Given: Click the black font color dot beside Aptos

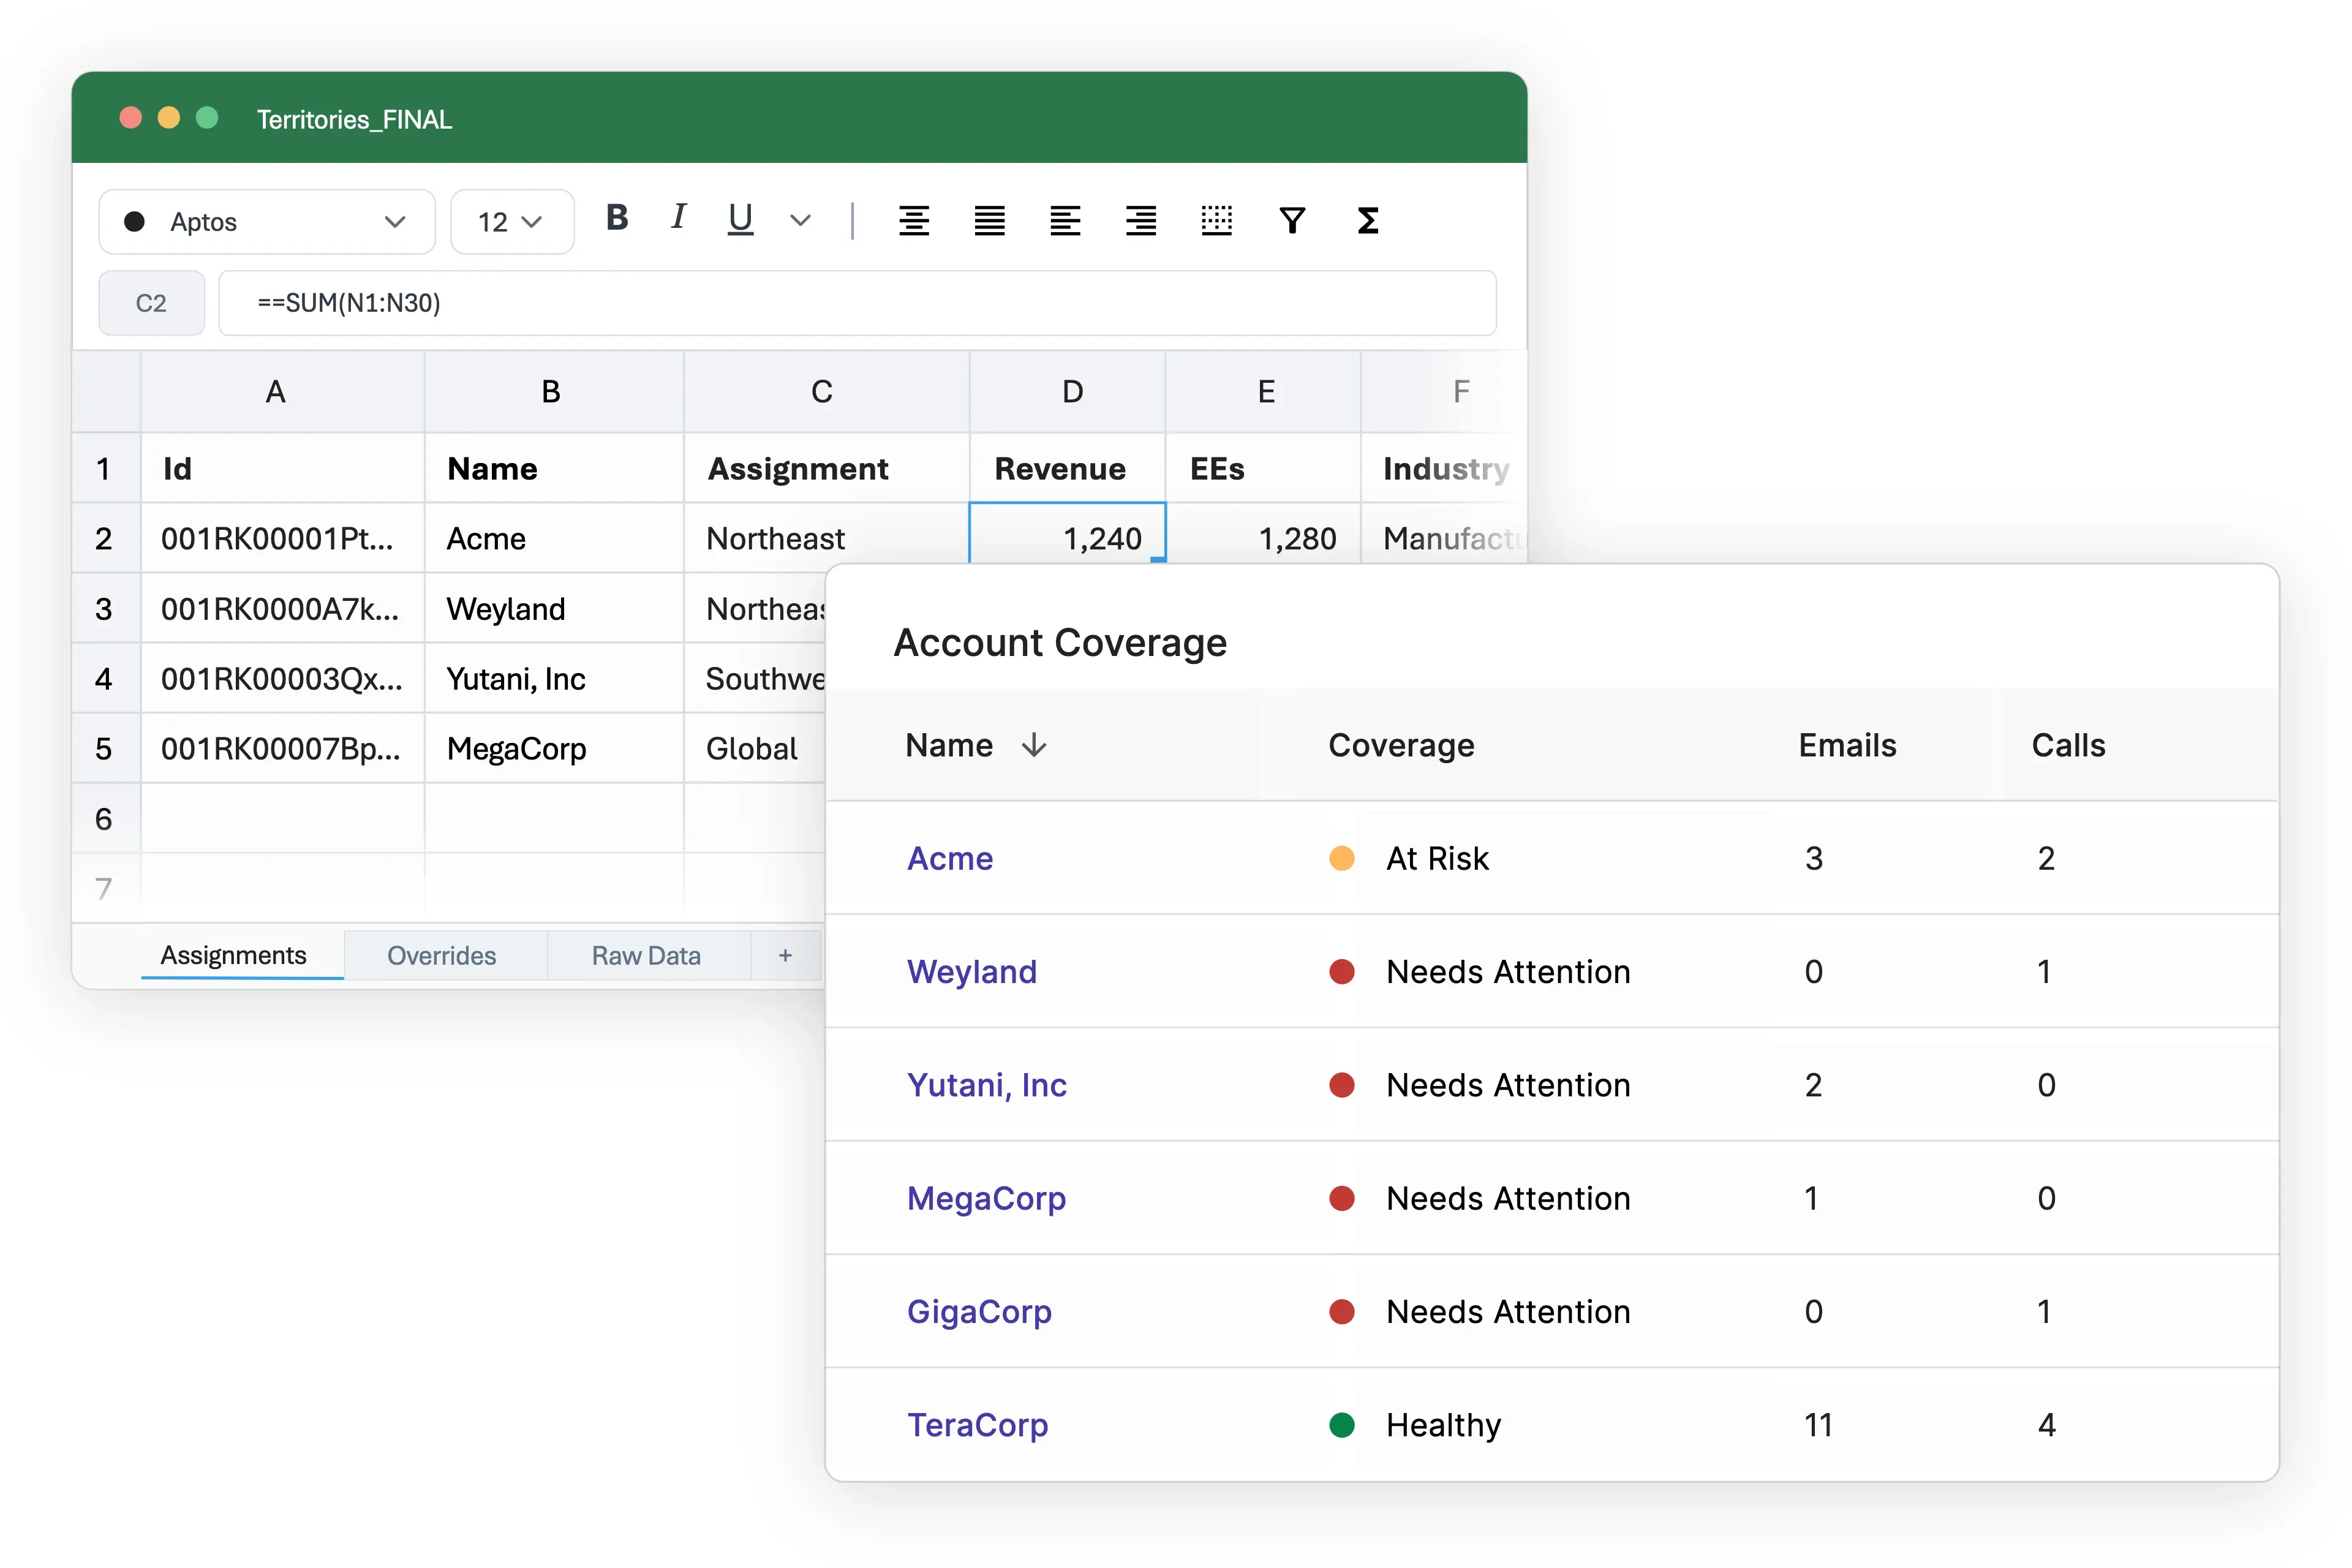Looking at the screenshot, I should (x=134, y=222).
